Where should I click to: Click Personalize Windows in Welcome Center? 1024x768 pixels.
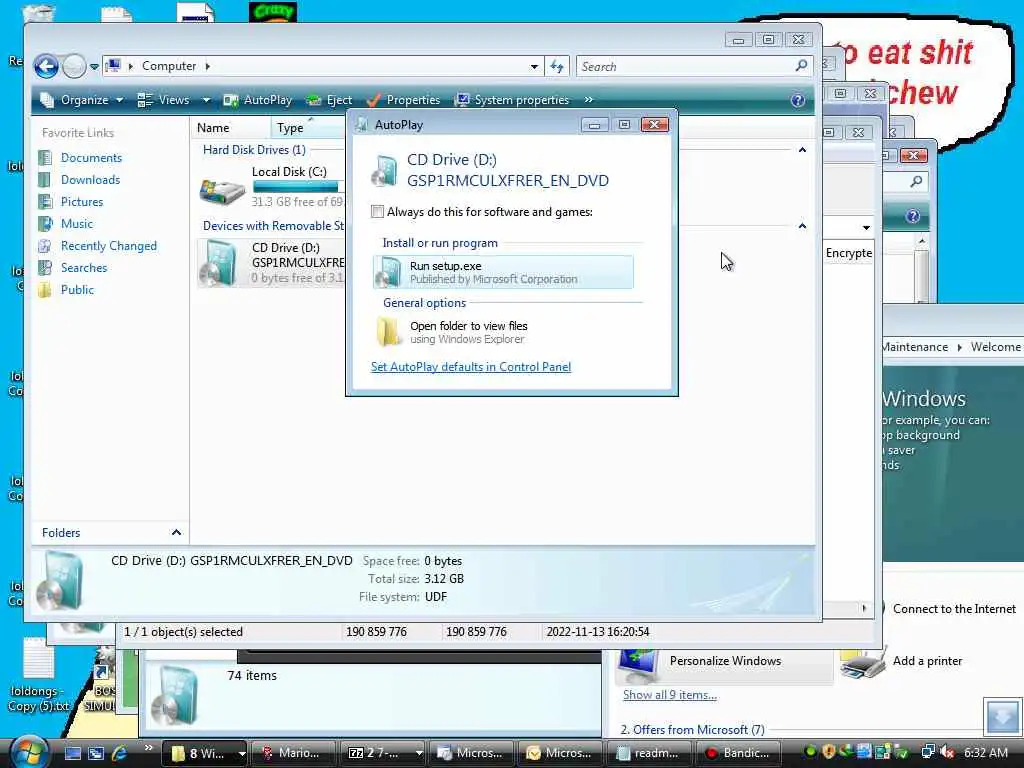[725, 661]
